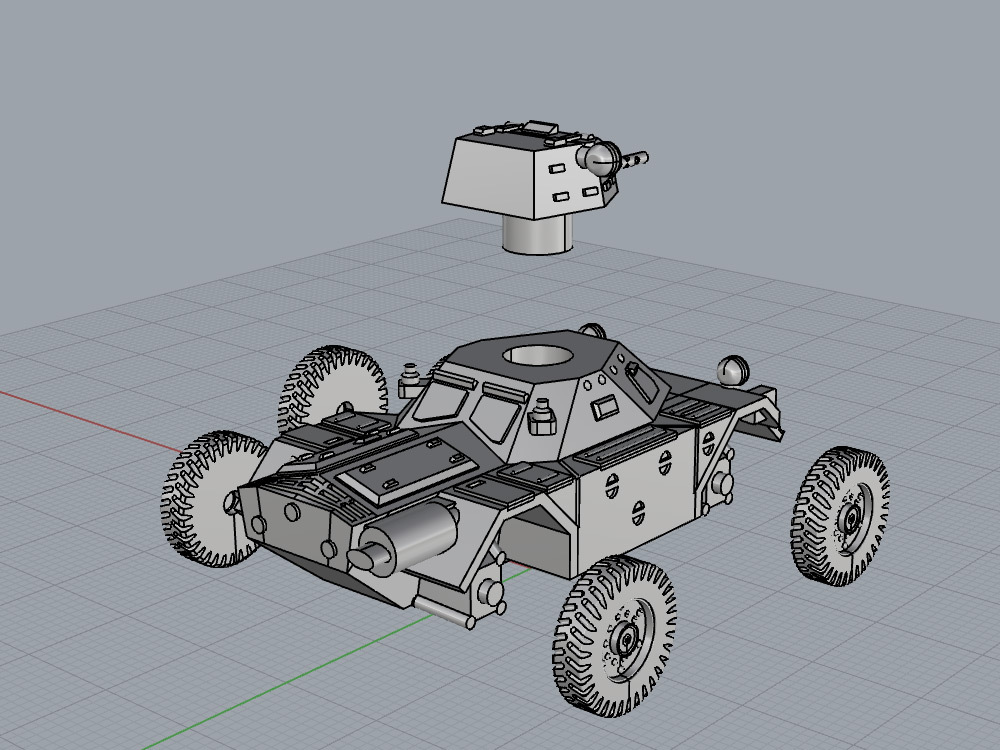
Task: Select the red X-axis line on the grid
Action: tap(89, 420)
